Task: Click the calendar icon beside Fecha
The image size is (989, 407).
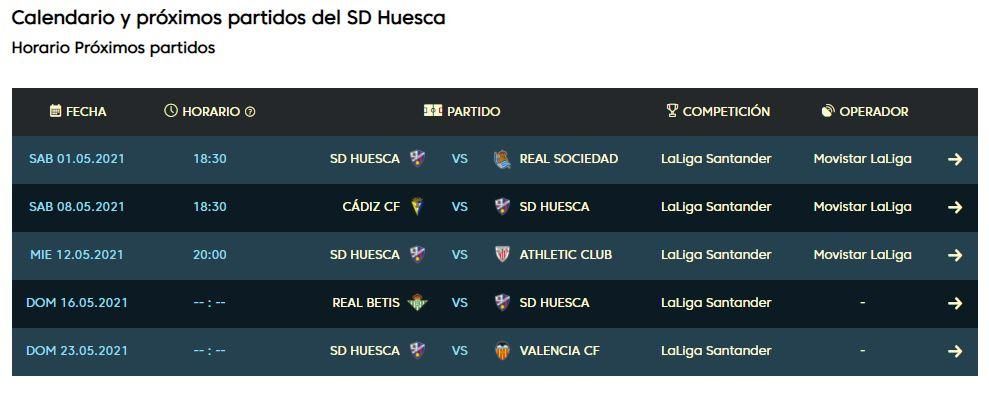Action: point(56,111)
